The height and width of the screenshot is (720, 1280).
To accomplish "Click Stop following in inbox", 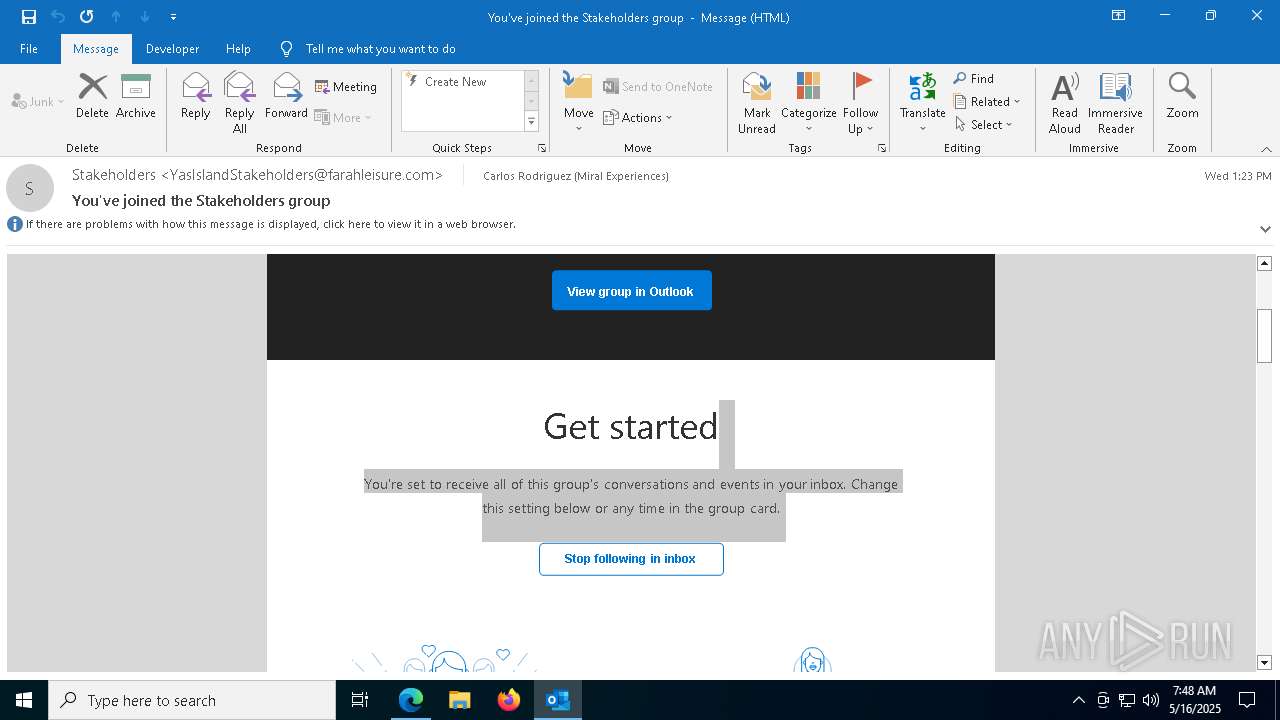I will (x=631, y=559).
